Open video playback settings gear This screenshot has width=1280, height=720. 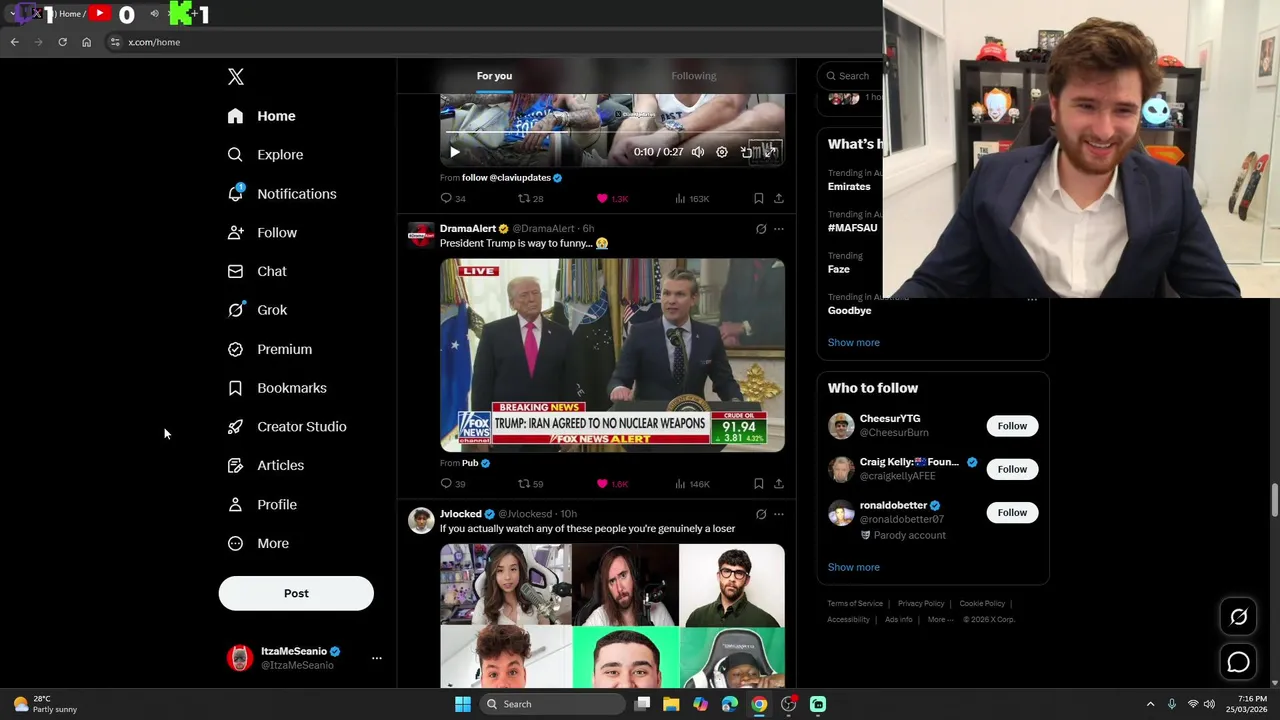[722, 152]
